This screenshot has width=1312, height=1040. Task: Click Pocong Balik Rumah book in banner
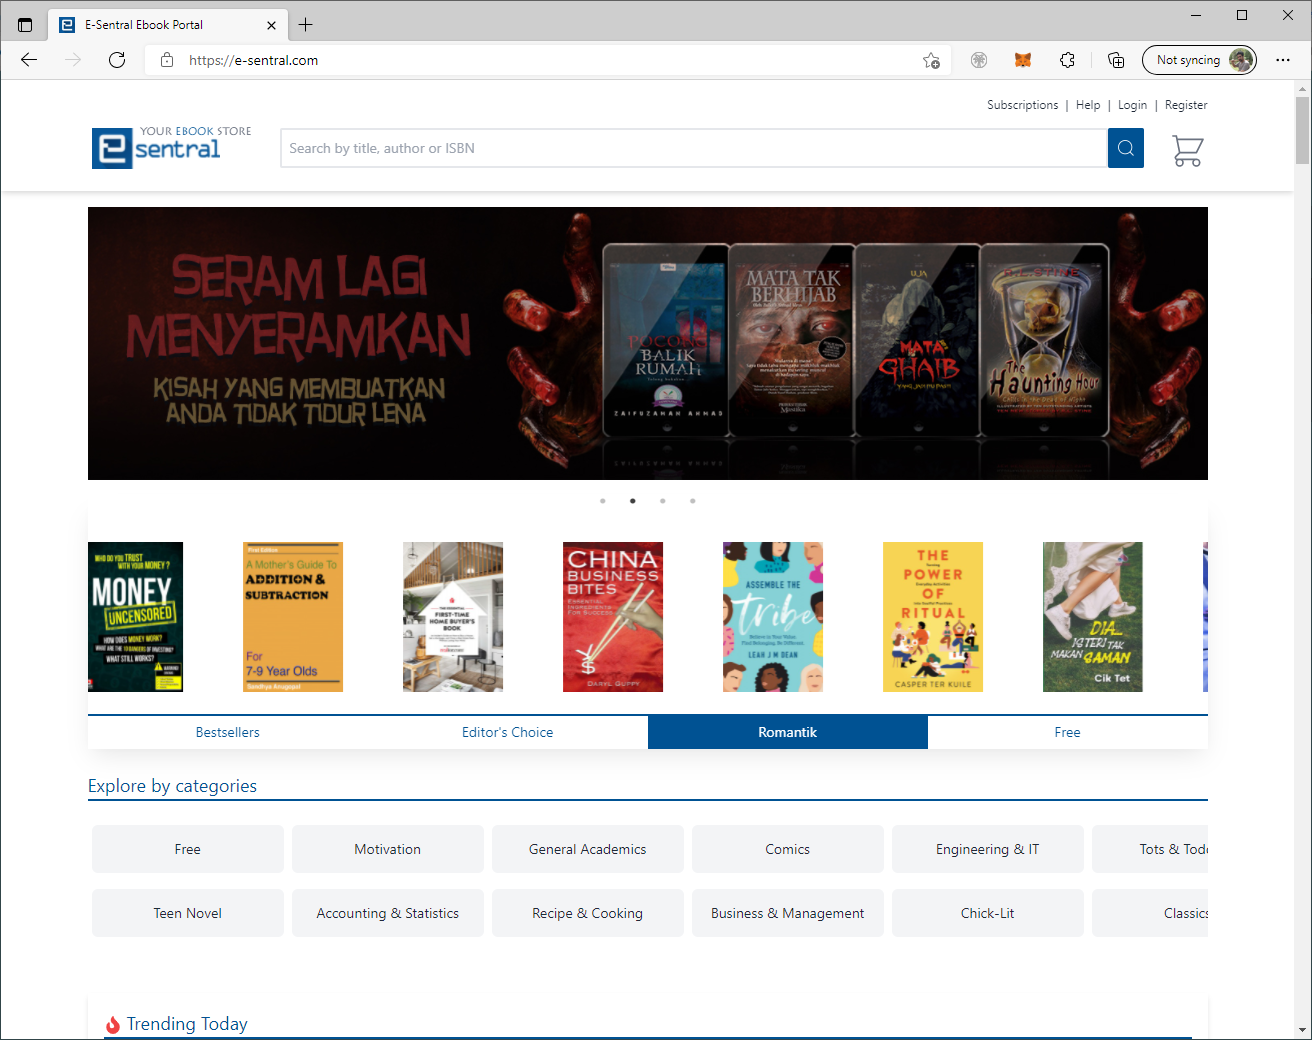pos(666,339)
